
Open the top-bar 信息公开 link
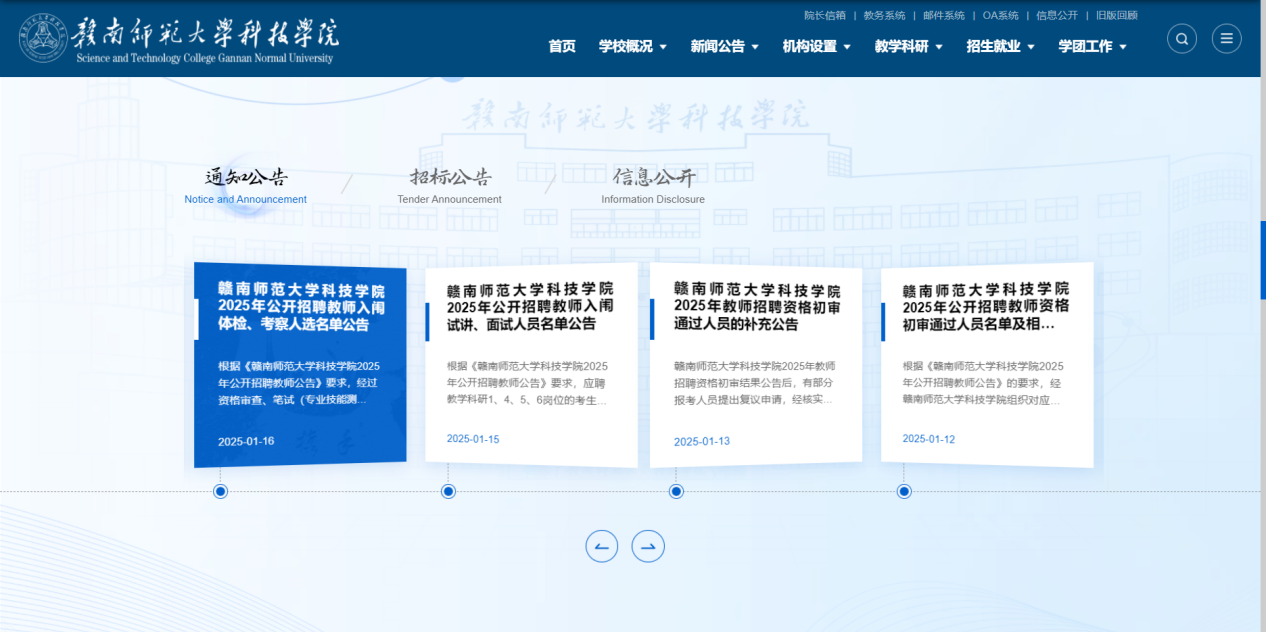[1057, 15]
